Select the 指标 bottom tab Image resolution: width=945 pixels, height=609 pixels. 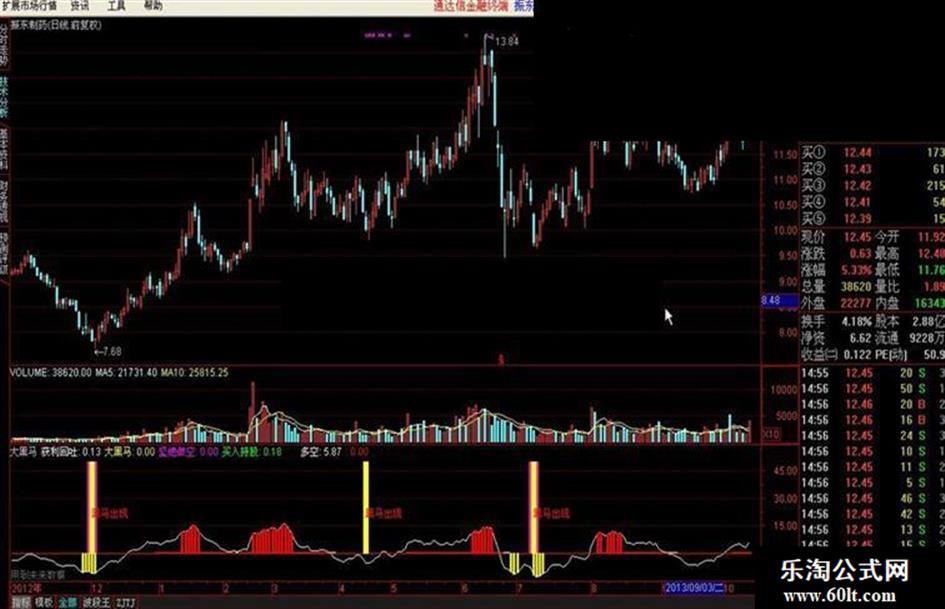[20, 602]
